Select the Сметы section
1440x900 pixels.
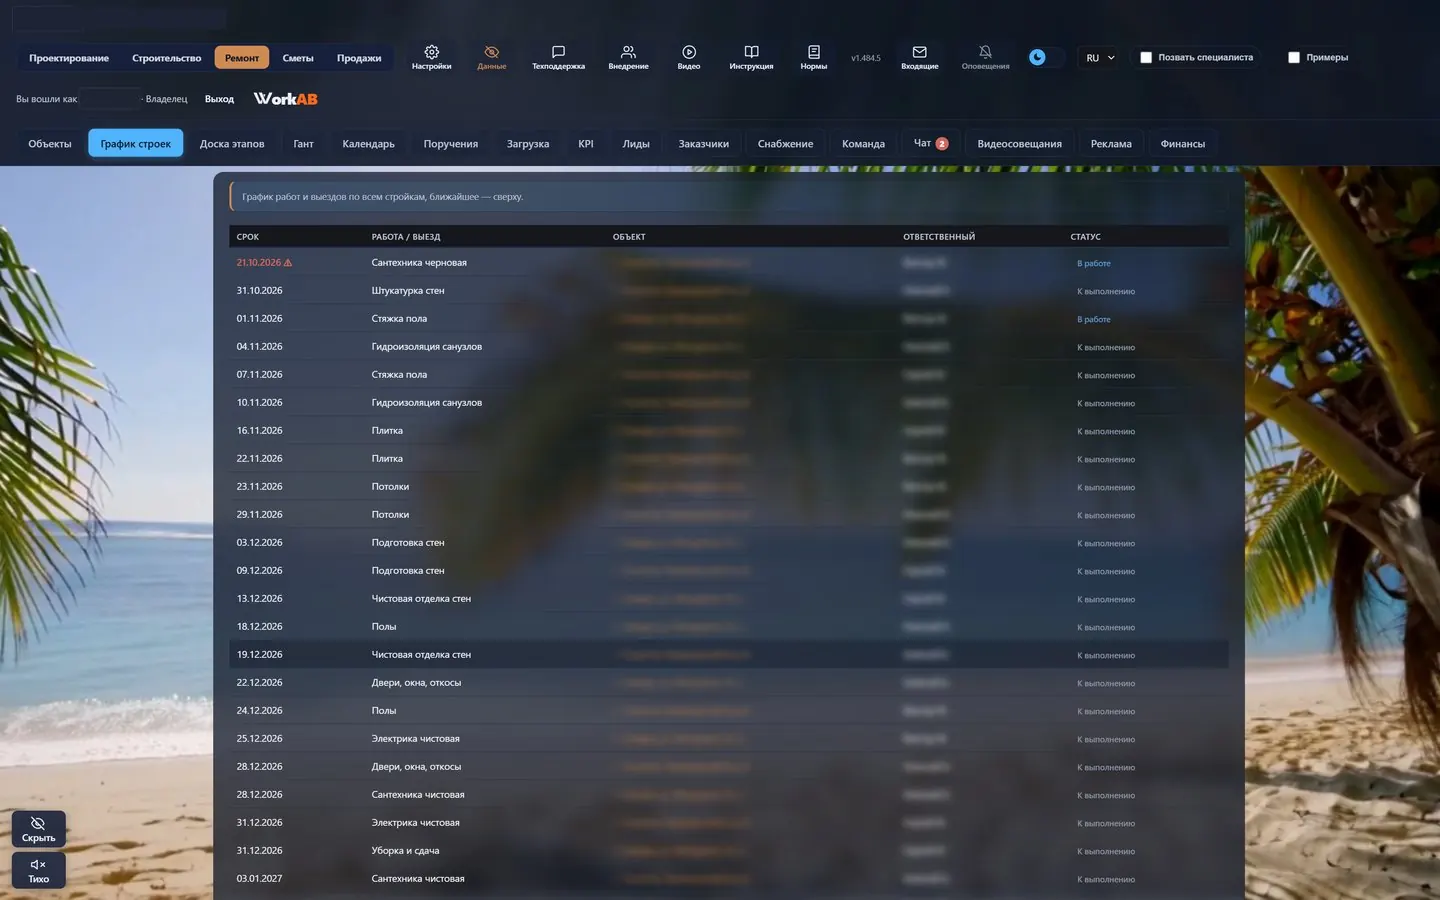coord(298,58)
